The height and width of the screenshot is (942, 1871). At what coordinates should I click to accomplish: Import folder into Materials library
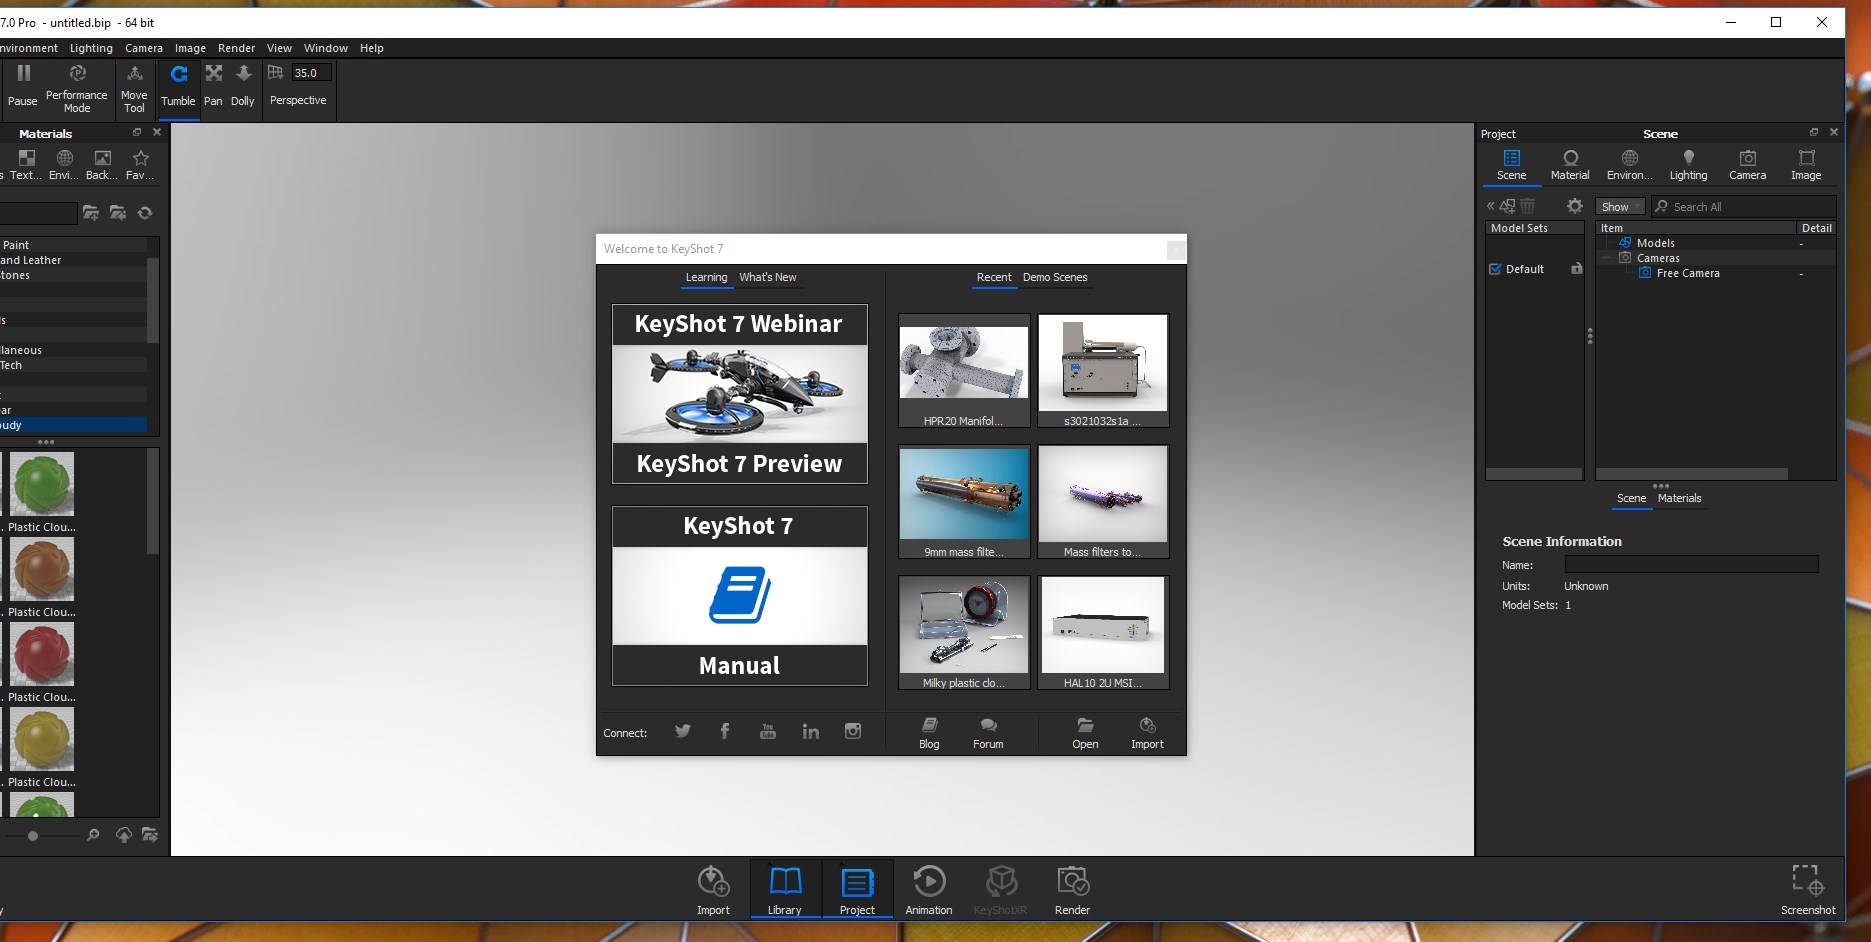(118, 213)
